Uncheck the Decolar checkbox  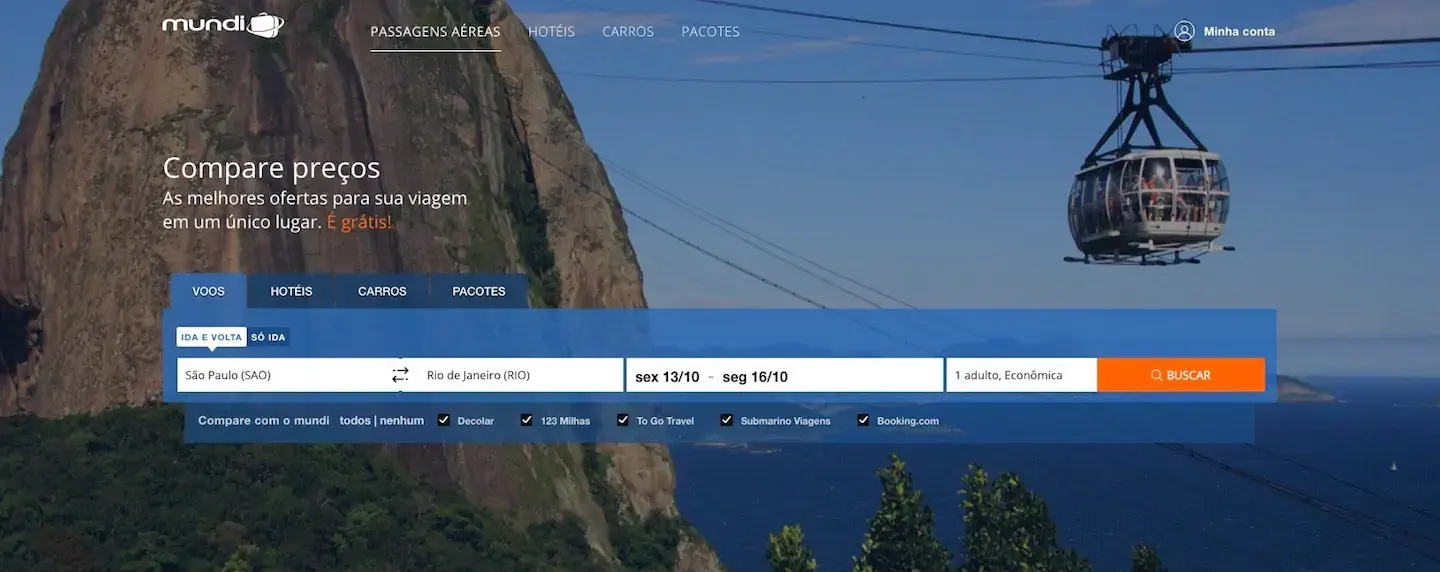click(x=444, y=420)
